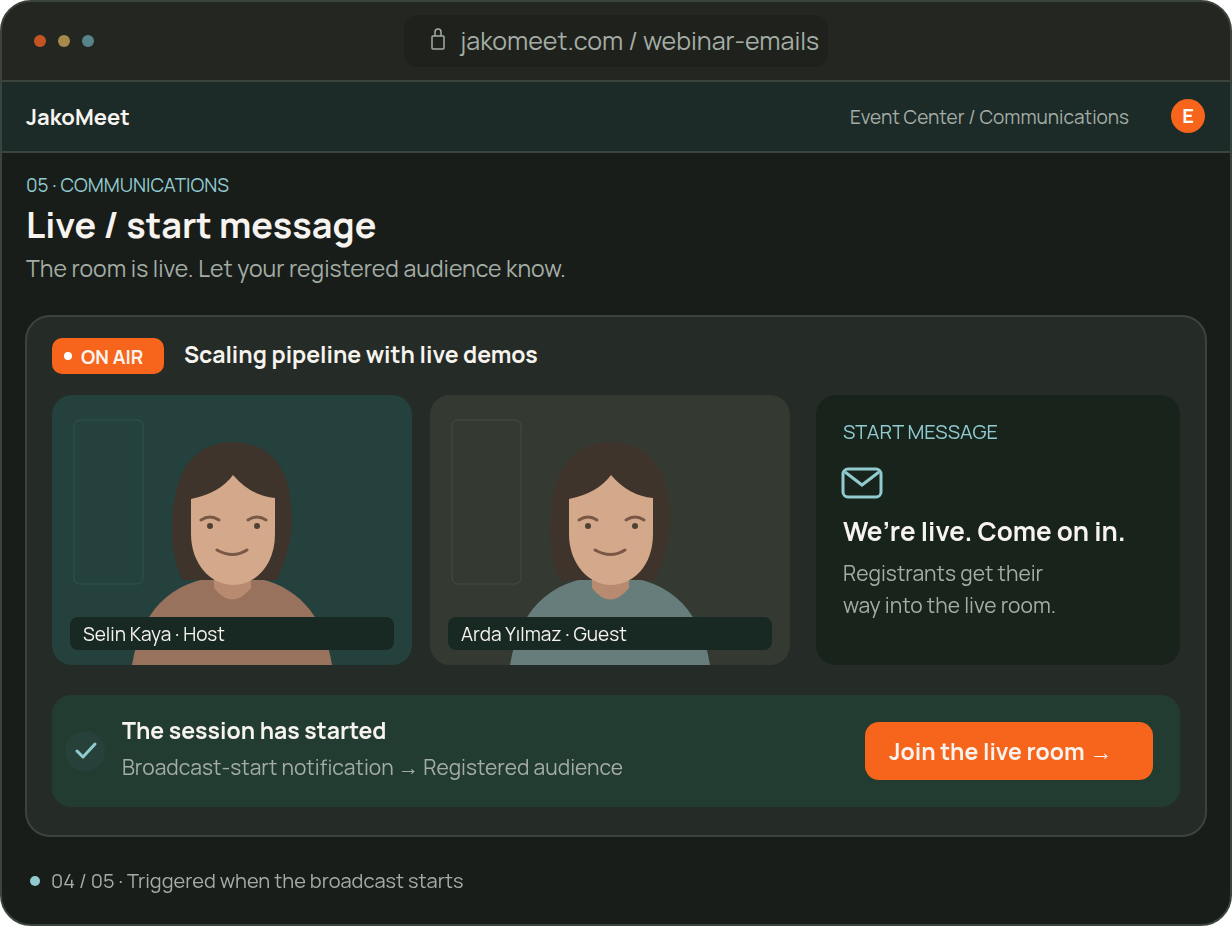Click the 'Scaling pipeline with live demos' title
Viewport: 1232px width, 926px height.
361,355
